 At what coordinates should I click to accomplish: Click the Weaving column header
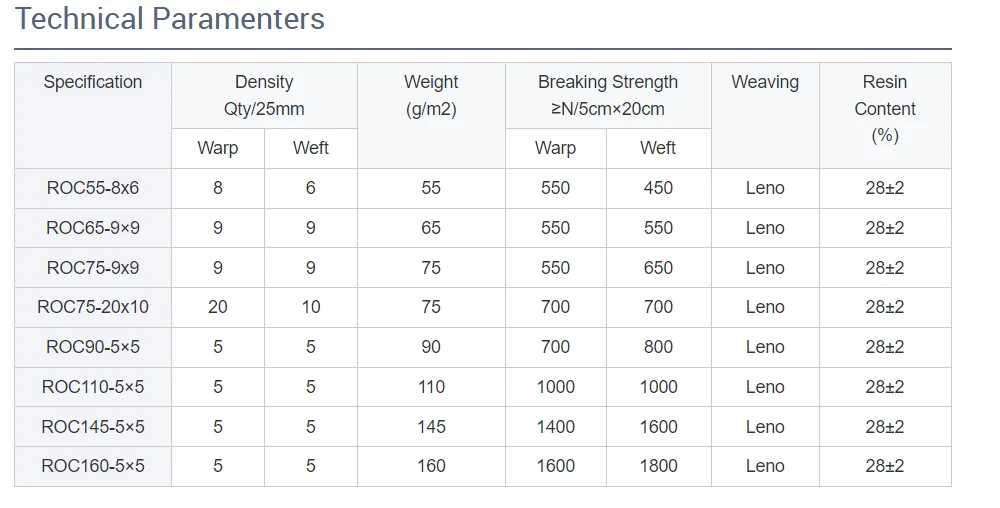pyautogui.click(x=765, y=115)
